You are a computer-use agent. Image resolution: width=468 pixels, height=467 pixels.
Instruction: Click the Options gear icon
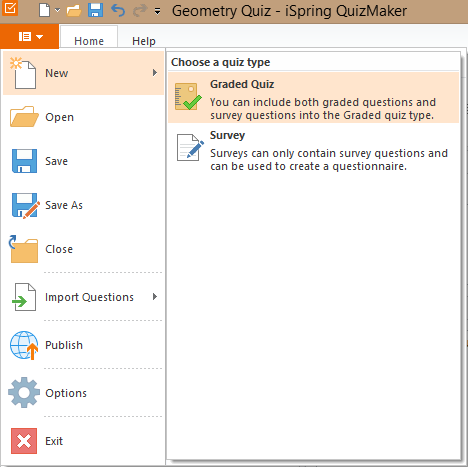coord(24,393)
